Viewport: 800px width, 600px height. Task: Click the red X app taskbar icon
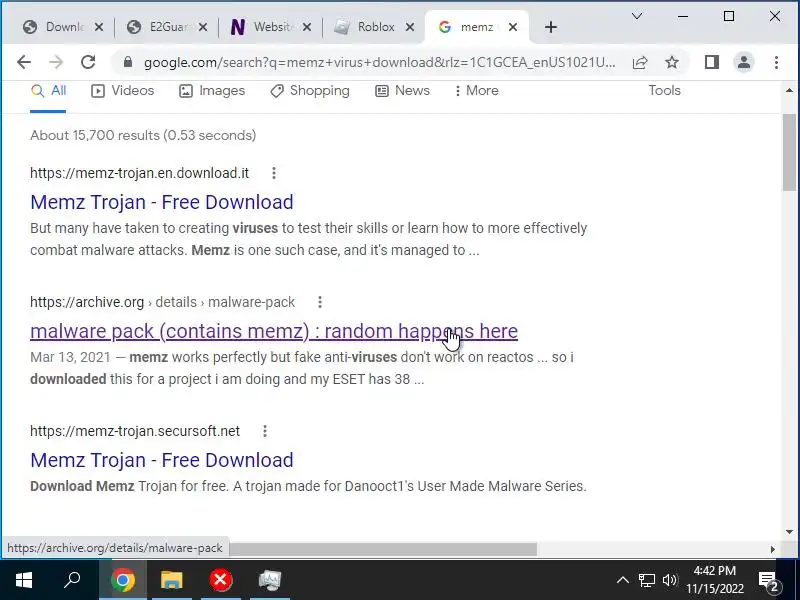tap(220, 580)
